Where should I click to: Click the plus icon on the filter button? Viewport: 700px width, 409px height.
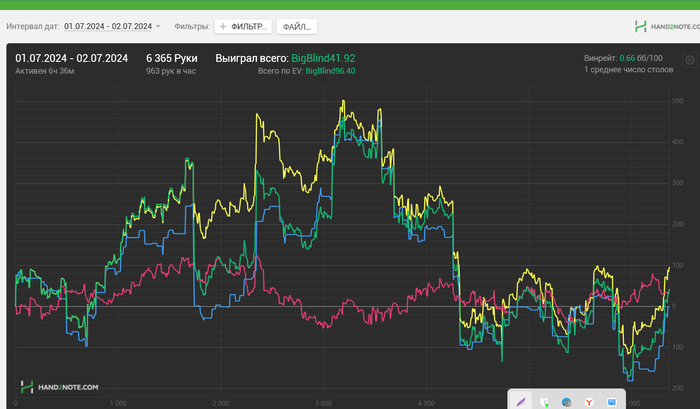pos(223,27)
